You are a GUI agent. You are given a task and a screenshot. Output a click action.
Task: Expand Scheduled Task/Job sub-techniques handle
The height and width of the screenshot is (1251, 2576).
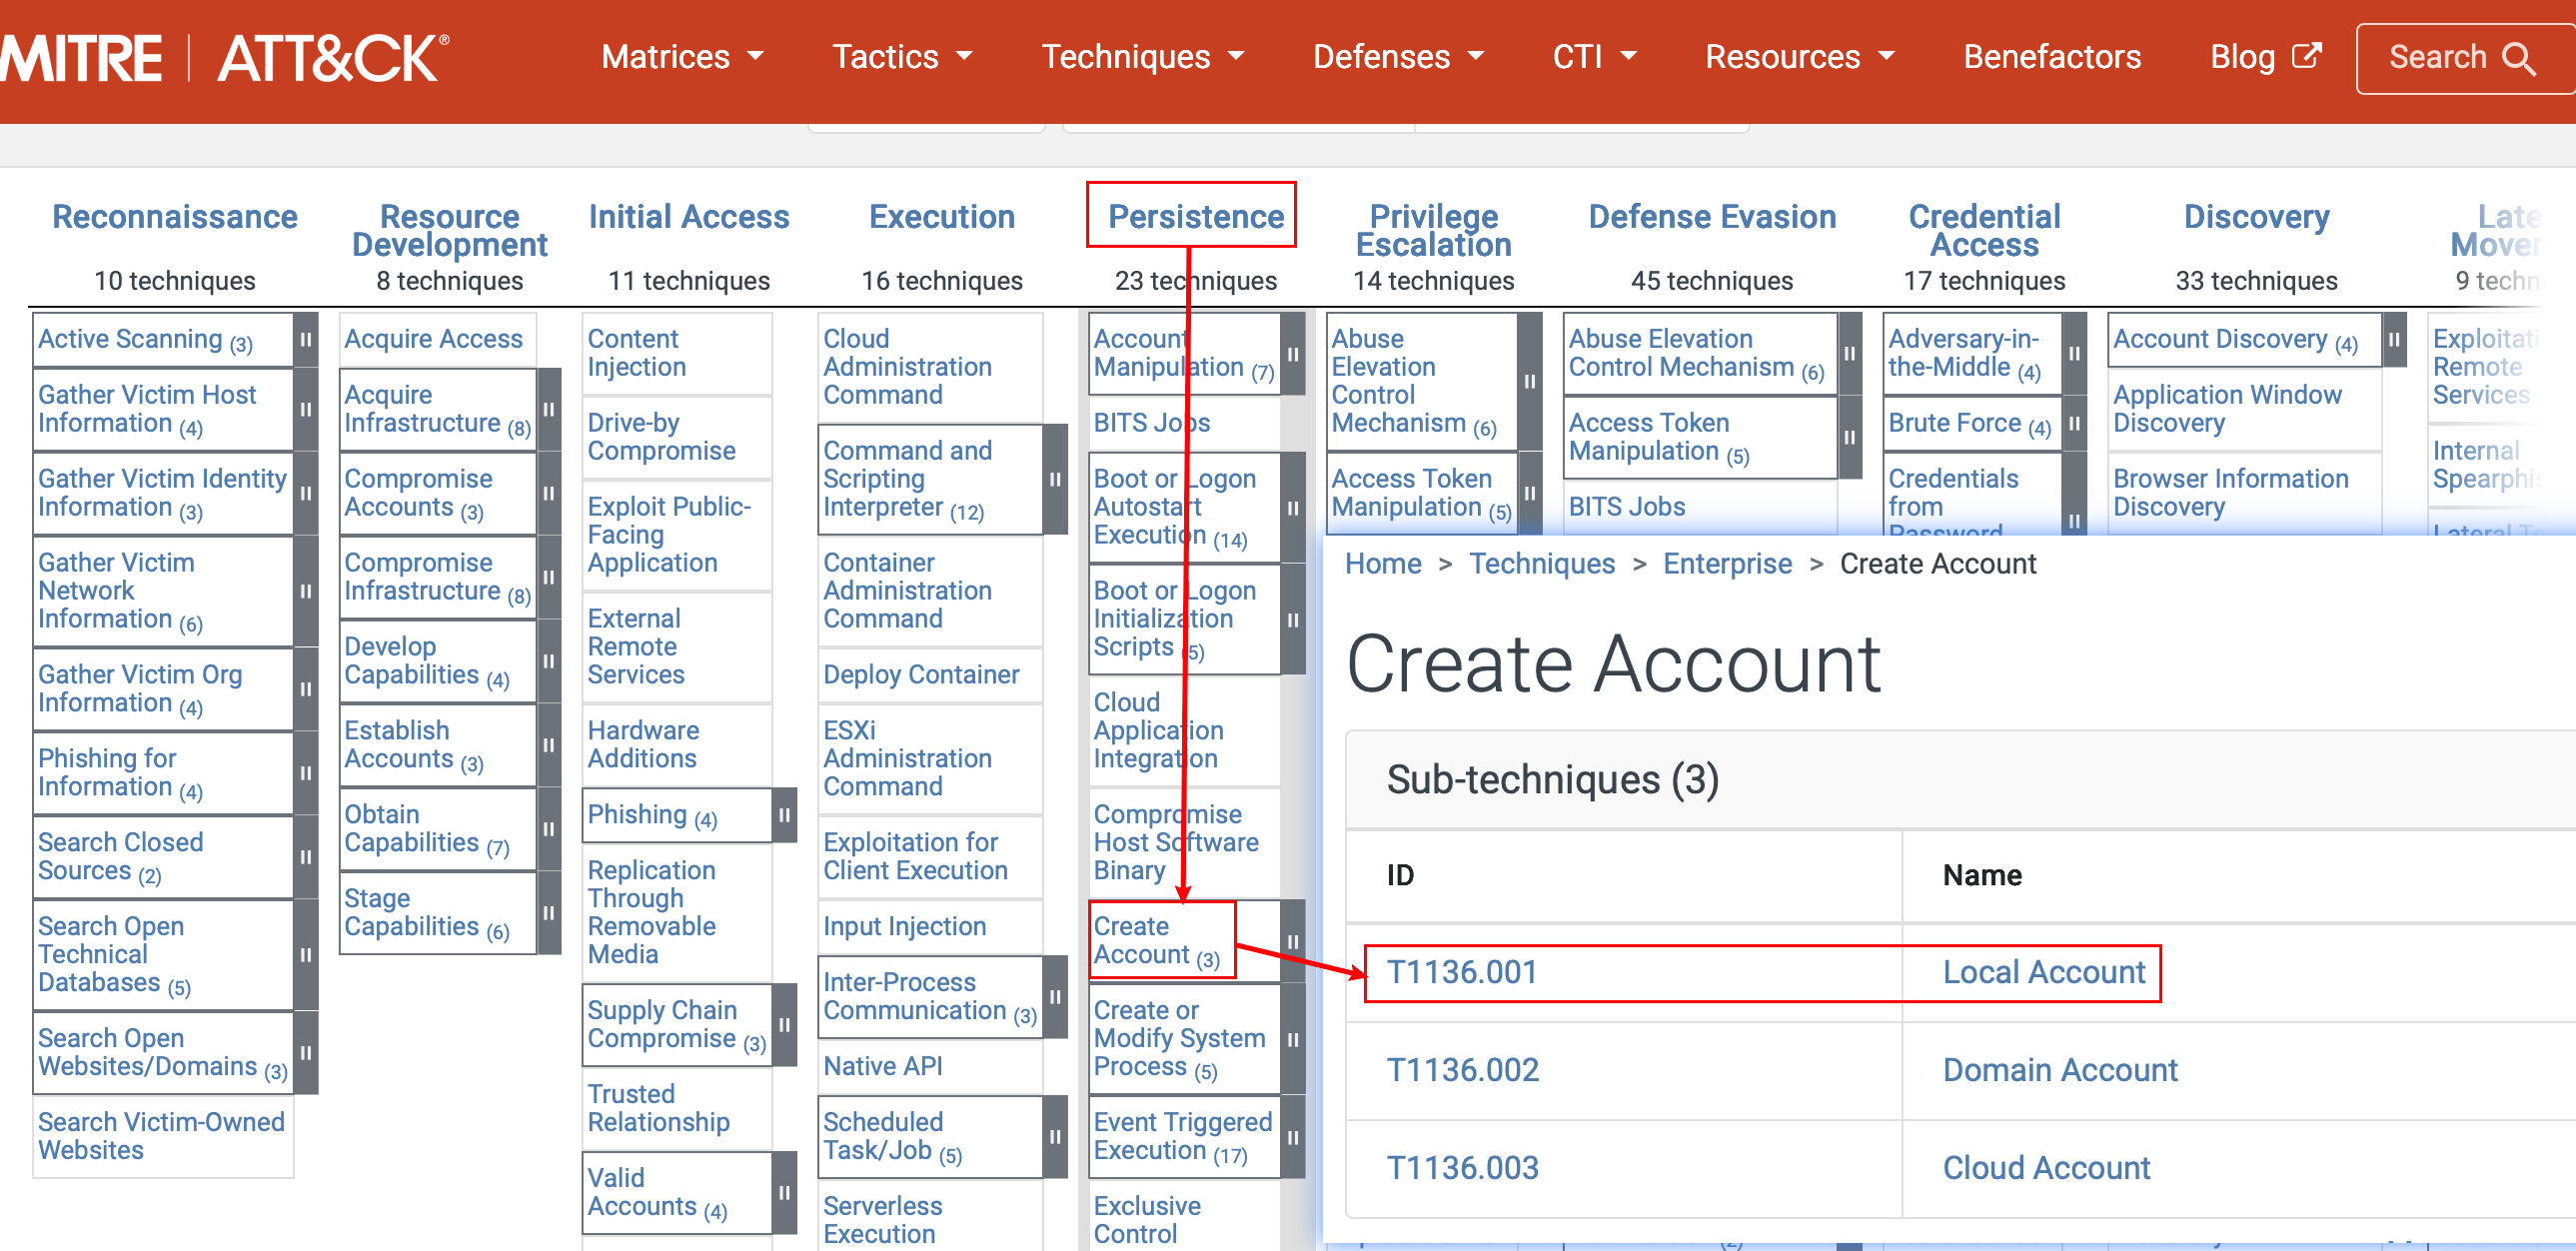pyautogui.click(x=1055, y=1137)
